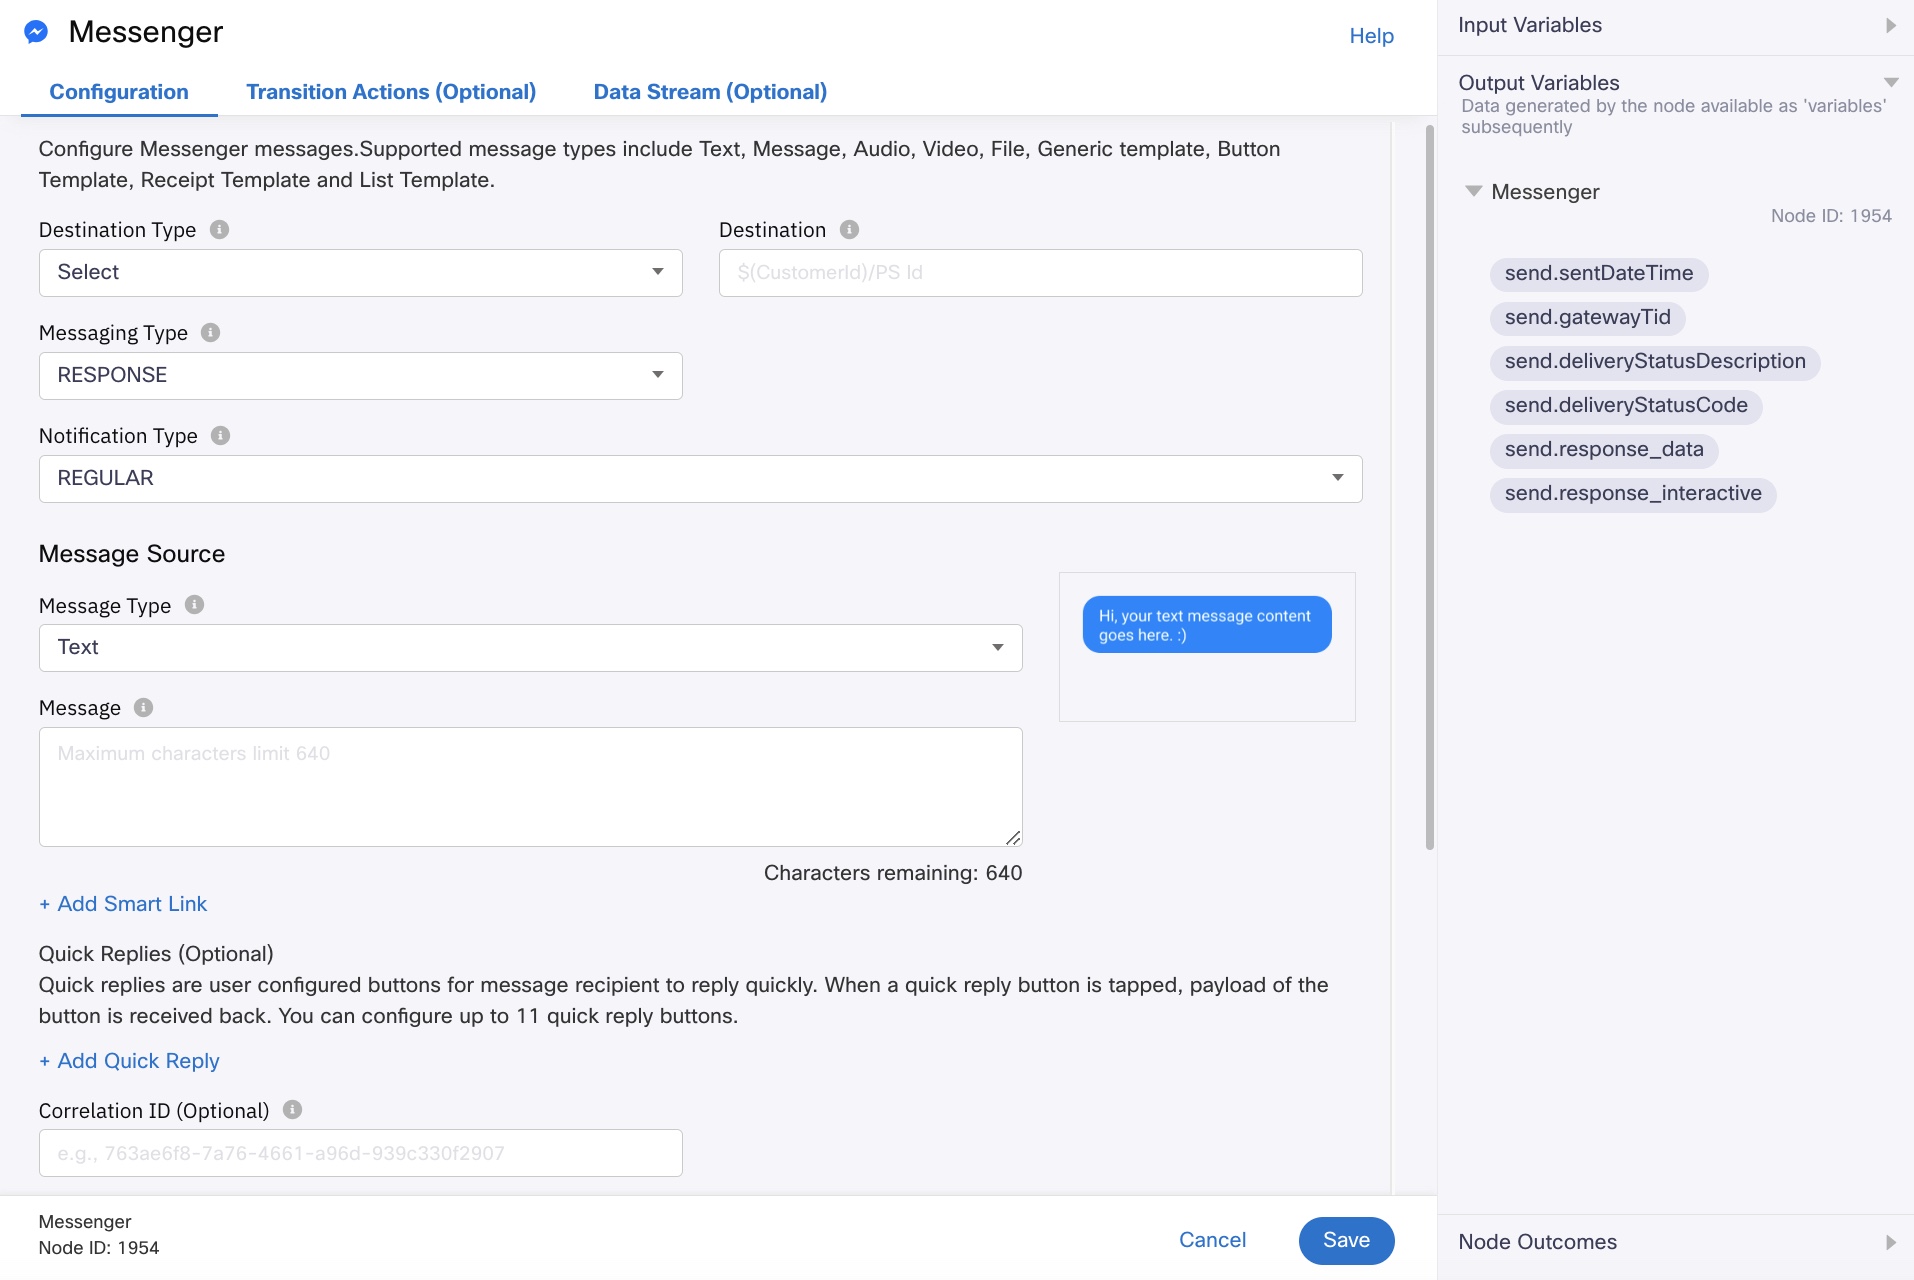Click the 'Characters remaining: 640' text
This screenshot has height=1280, width=1914.
click(893, 873)
